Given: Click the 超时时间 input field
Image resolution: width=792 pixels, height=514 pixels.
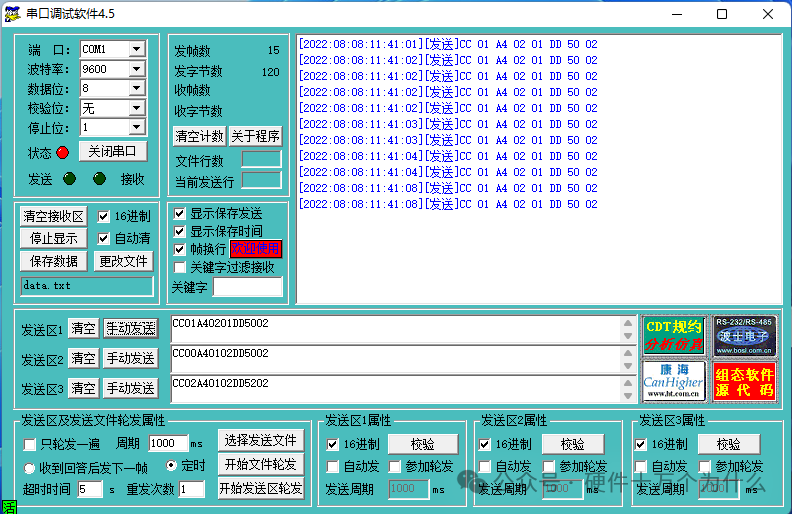Looking at the screenshot, I should tap(90, 489).
